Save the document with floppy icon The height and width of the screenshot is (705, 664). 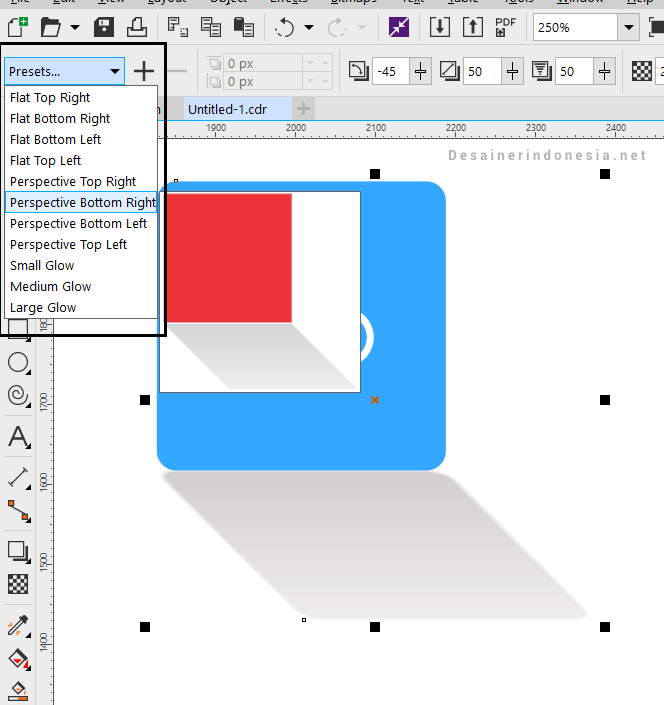(104, 27)
